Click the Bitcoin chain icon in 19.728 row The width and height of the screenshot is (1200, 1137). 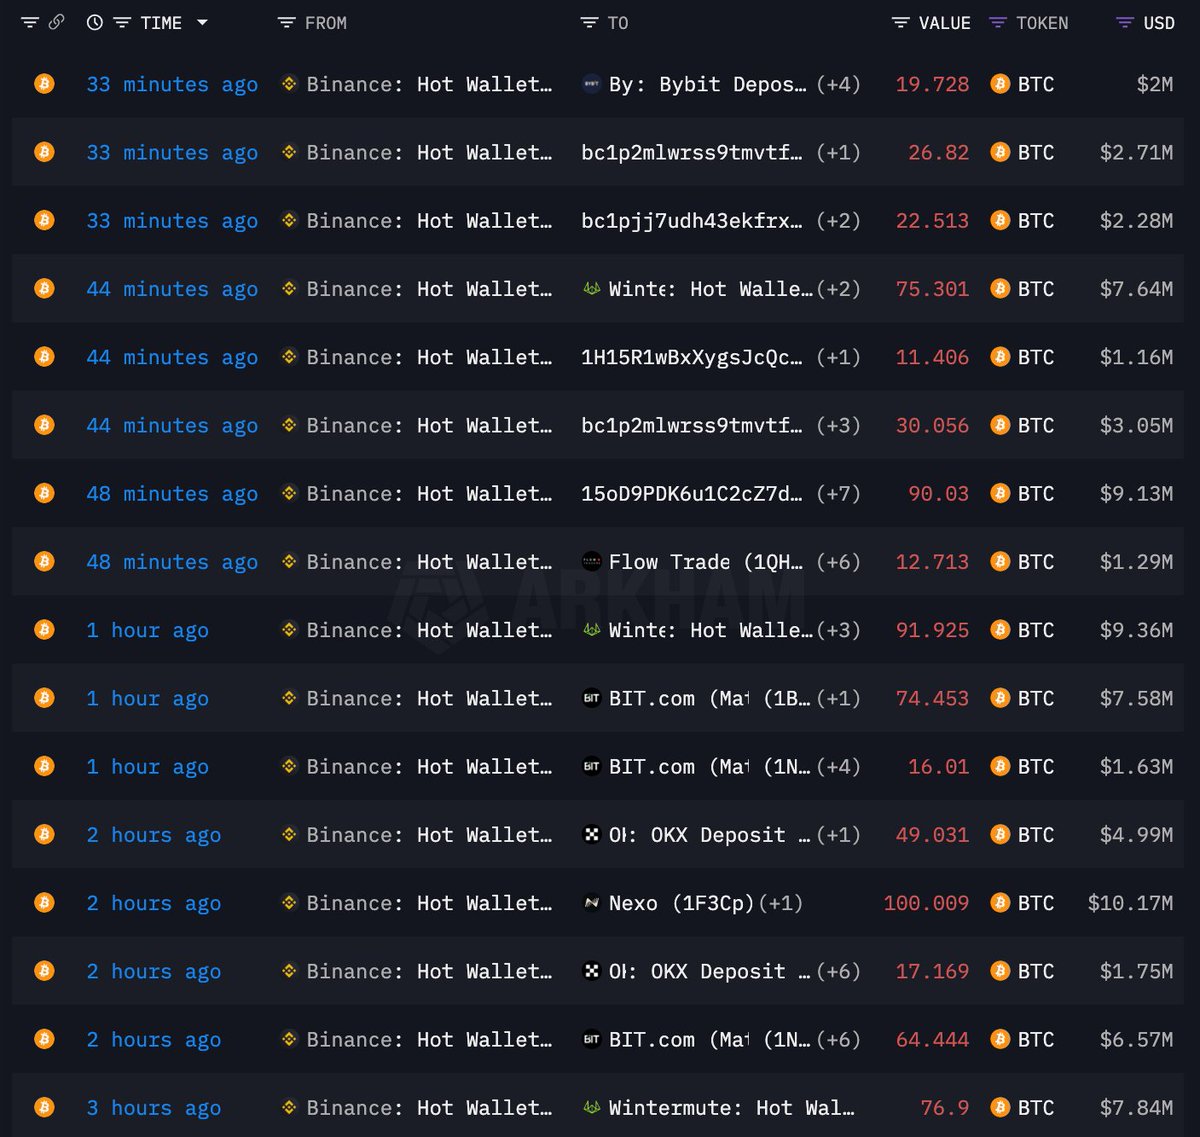click(44, 84)
